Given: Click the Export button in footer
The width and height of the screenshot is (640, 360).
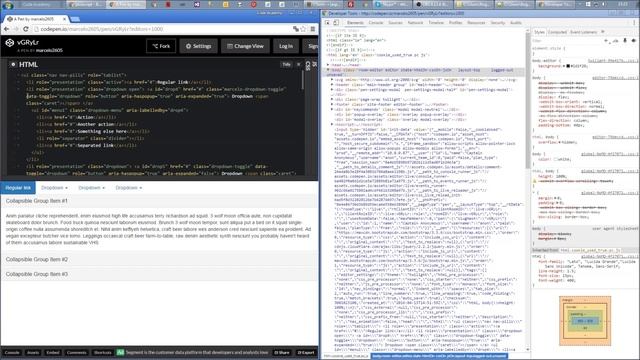Looking at the screenshot, I should (x=306, y=352).
